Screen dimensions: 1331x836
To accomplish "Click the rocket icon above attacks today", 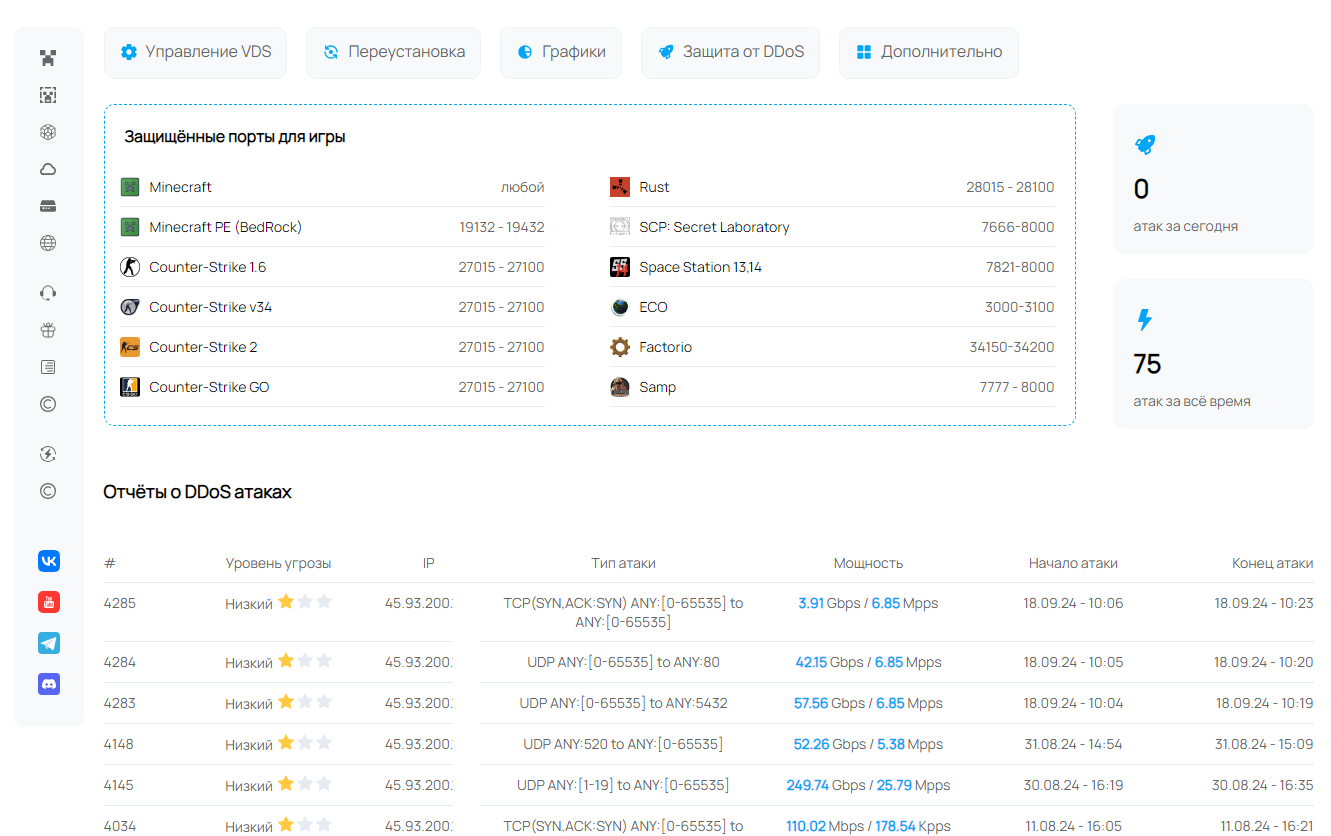I will (1145, 145).
